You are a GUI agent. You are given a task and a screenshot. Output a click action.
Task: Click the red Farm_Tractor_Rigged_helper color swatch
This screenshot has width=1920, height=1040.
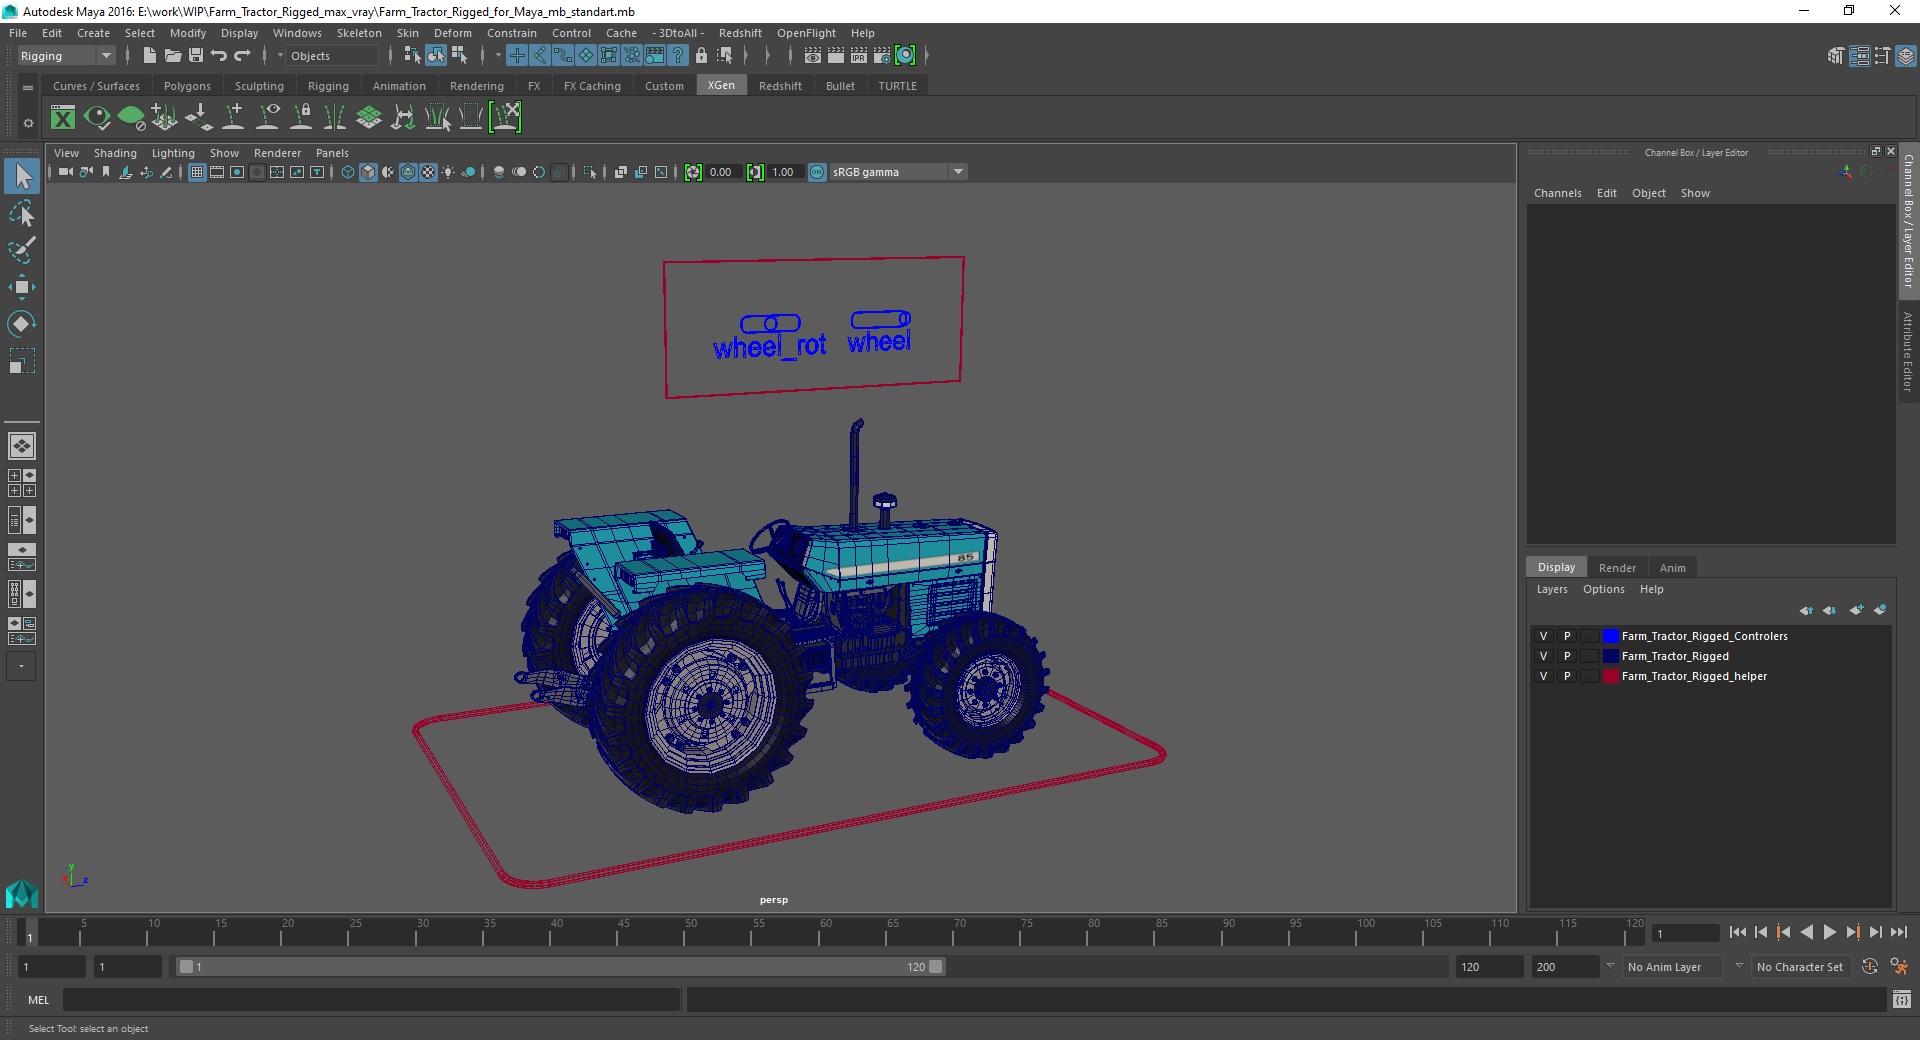[x=1610, y=676]
